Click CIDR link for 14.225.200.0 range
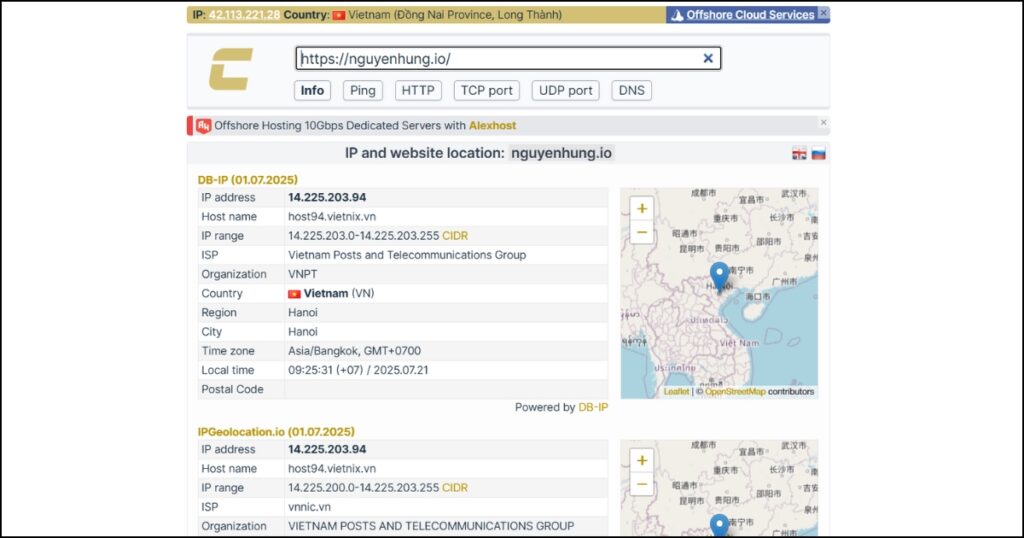 (x=455, y=488)
